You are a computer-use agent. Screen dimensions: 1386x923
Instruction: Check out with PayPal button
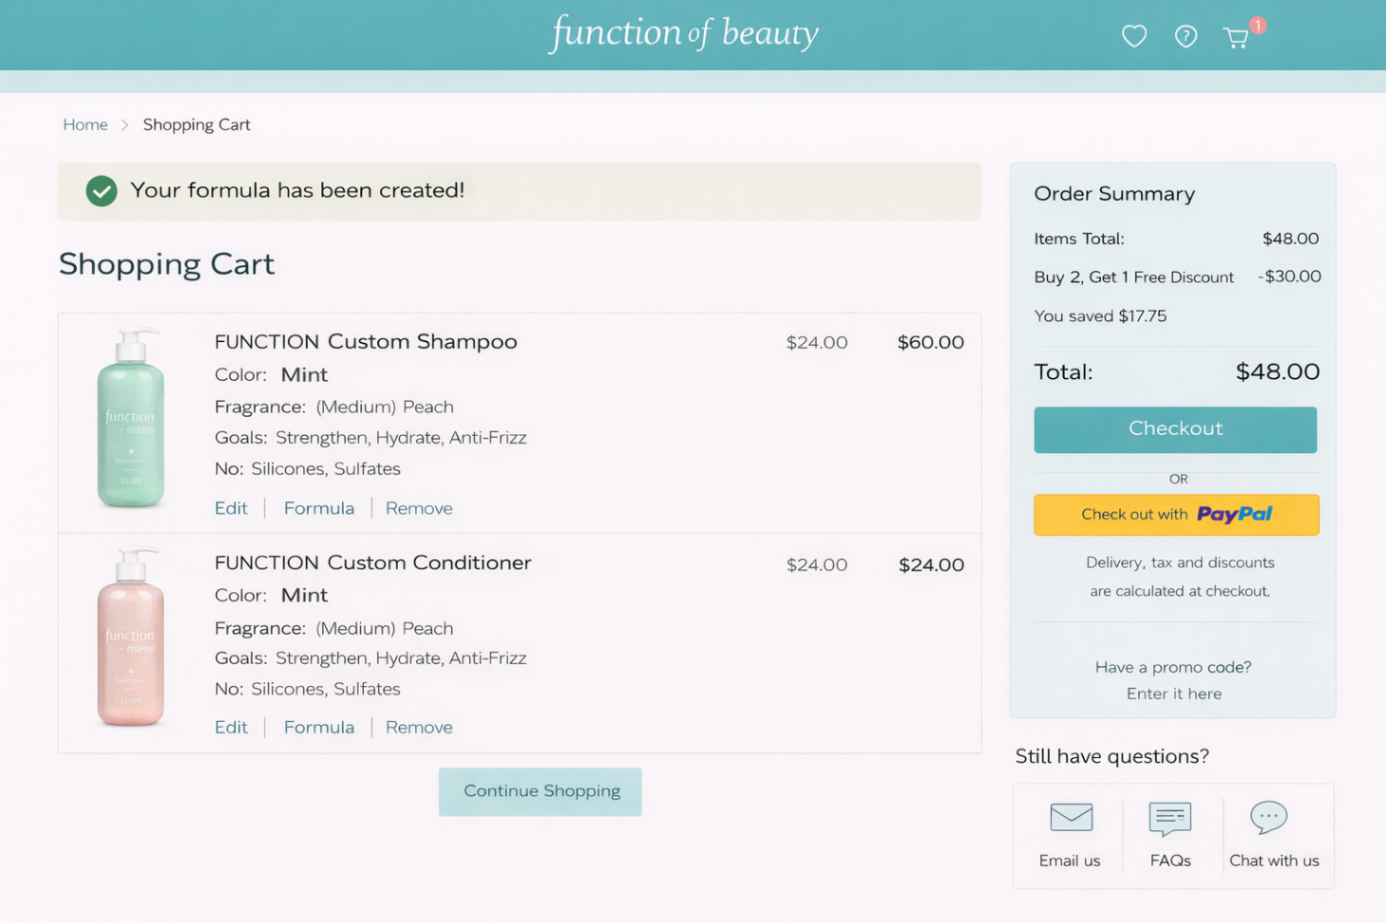tap(1176, 515)
